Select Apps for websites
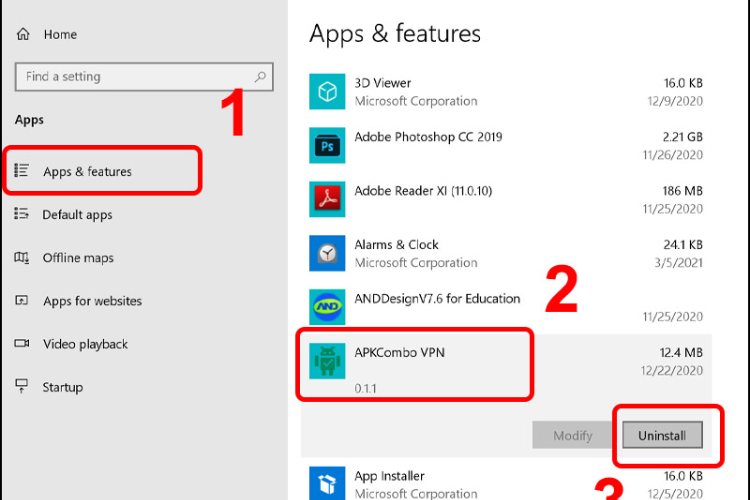 tap(92, 301)
